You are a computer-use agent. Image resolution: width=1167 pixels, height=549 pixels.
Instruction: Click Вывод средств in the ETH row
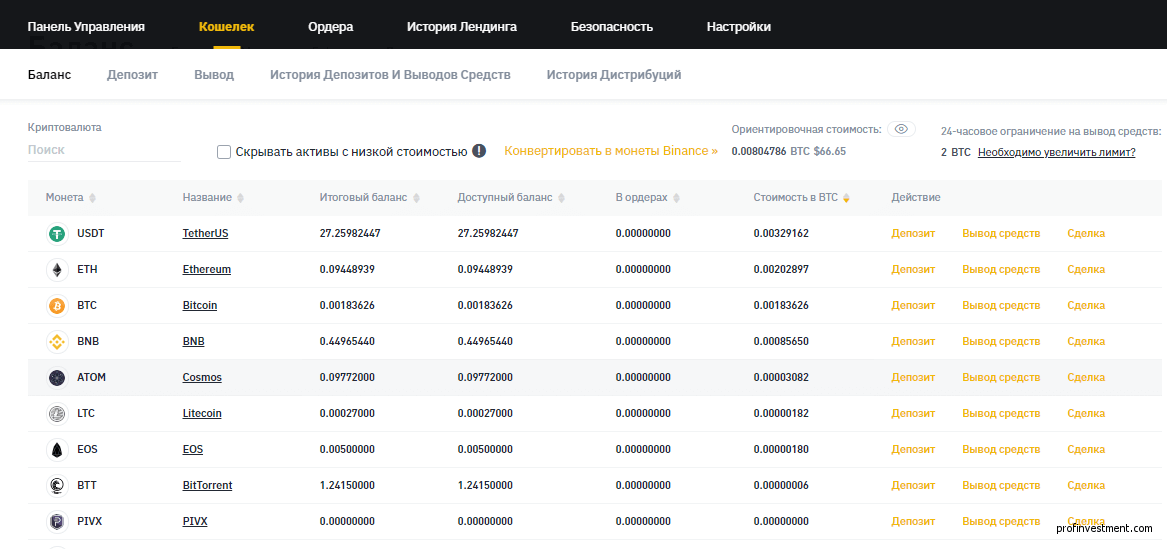pyautogui.click(x=1001, y=269)
